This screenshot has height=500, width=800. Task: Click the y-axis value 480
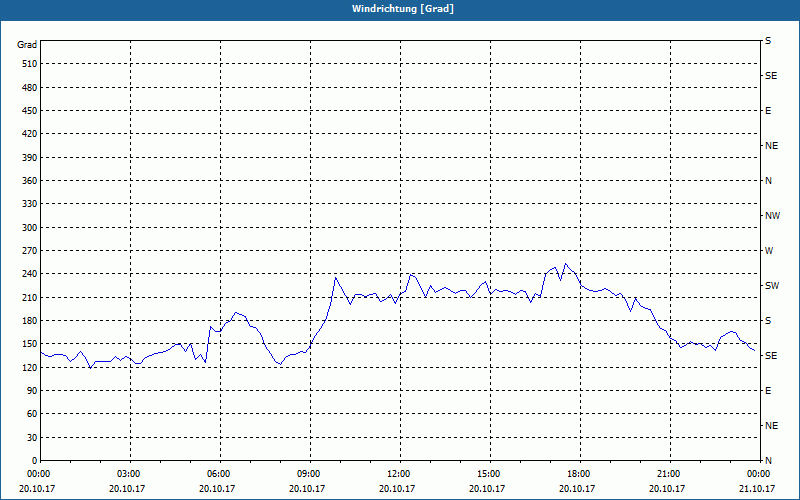(30, 88)
